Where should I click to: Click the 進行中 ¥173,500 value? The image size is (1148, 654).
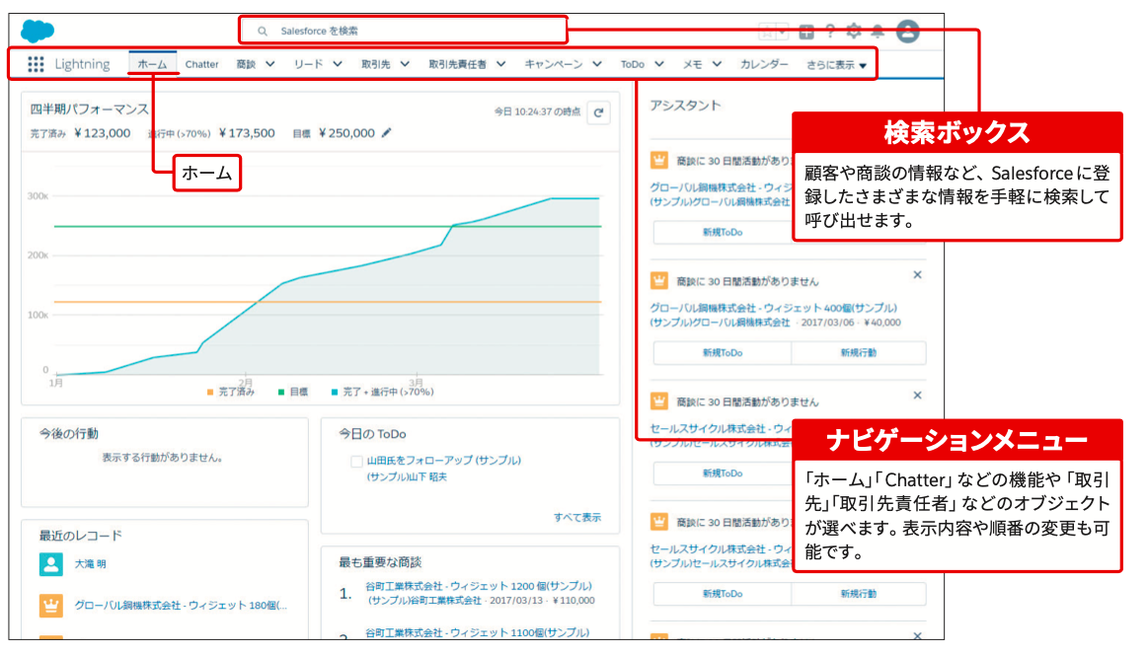[x=247, y=133]
